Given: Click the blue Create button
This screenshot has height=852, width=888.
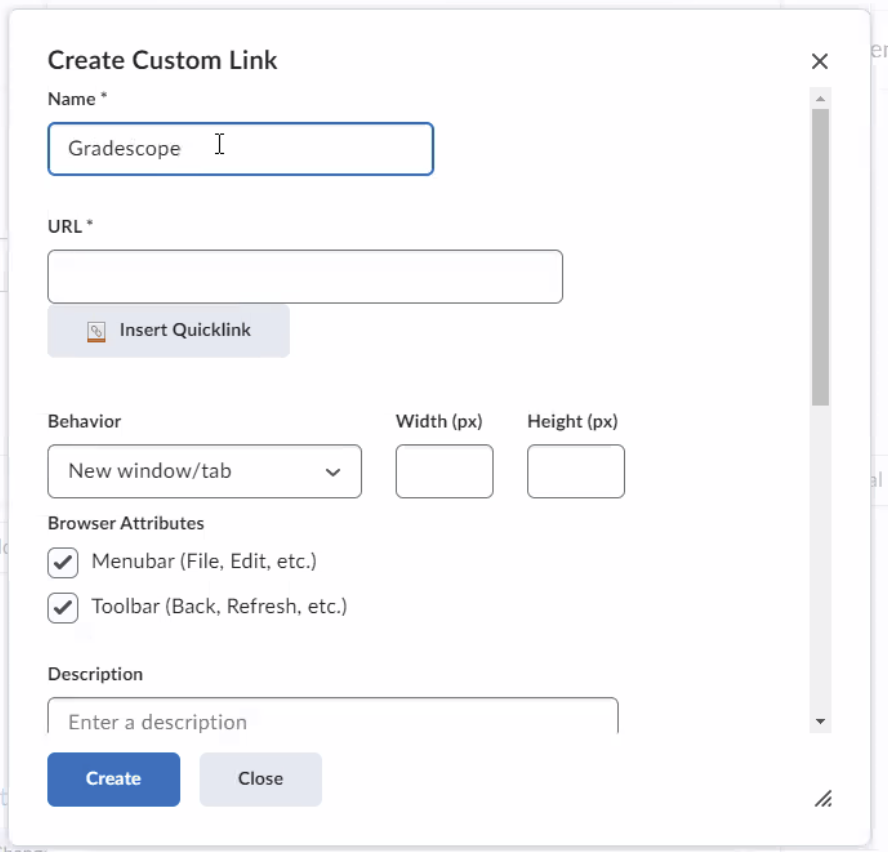Looking at the screenshot, I should [x=114, y=779].
